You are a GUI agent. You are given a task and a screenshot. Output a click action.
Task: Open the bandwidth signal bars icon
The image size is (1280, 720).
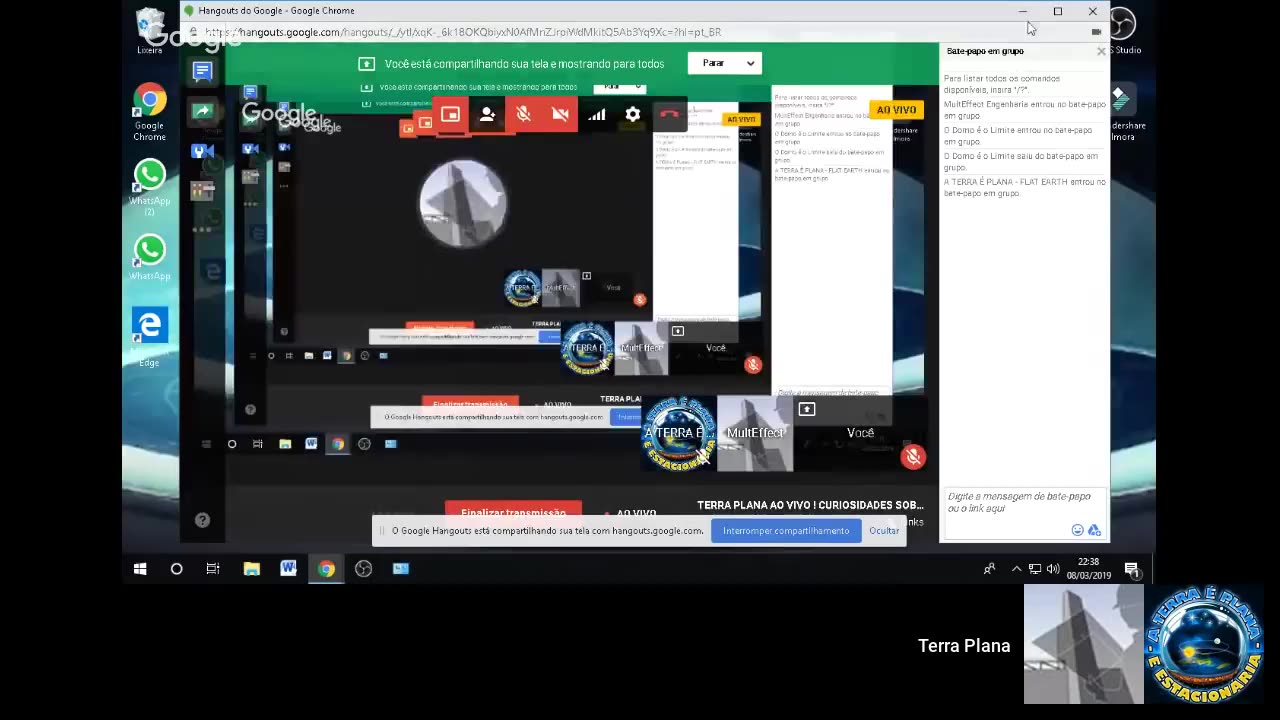597,115
